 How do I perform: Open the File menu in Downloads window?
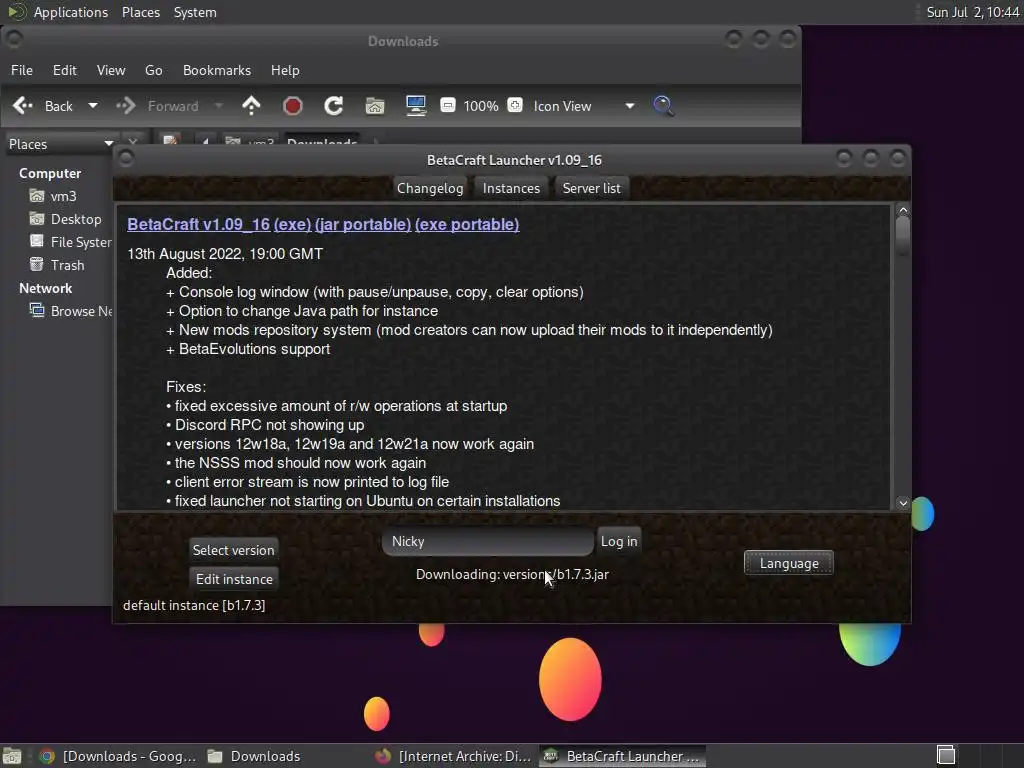pos(22,70)
